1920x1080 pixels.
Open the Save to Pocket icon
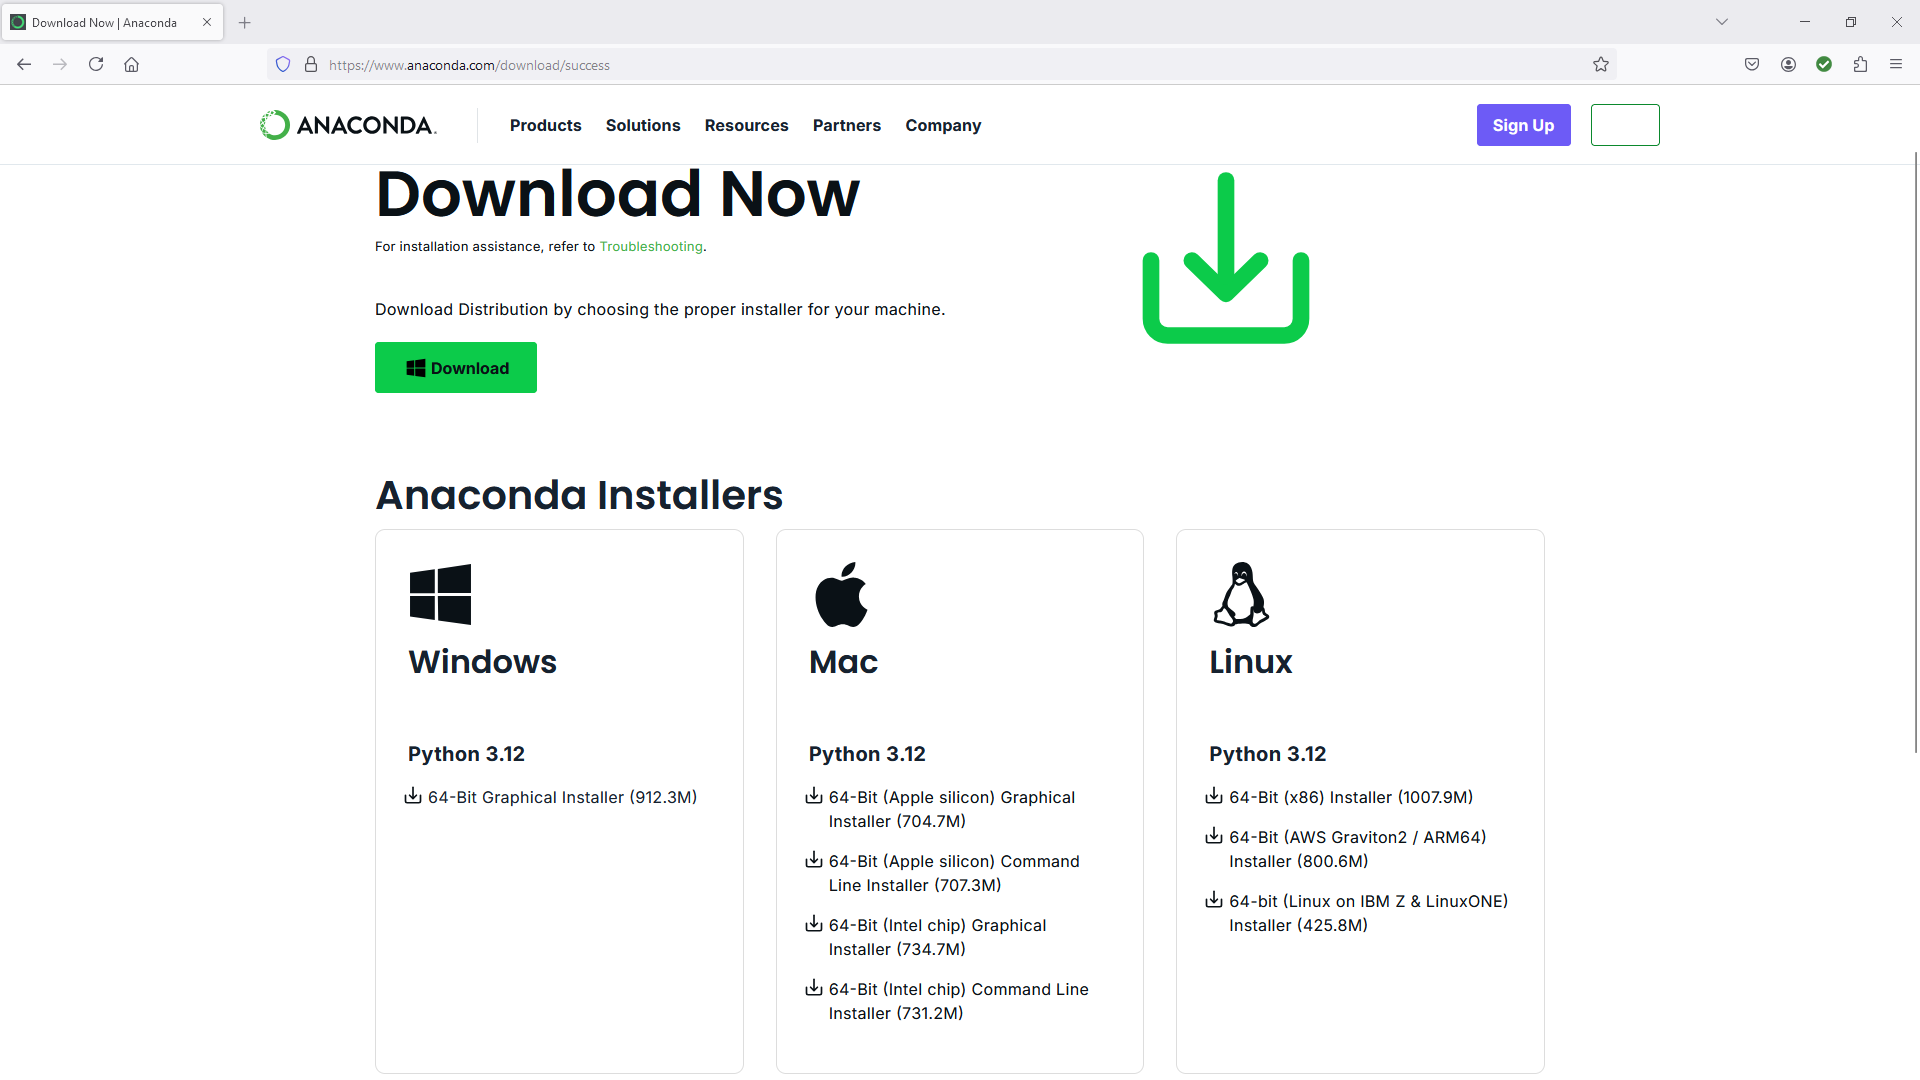coord(1752,65)
